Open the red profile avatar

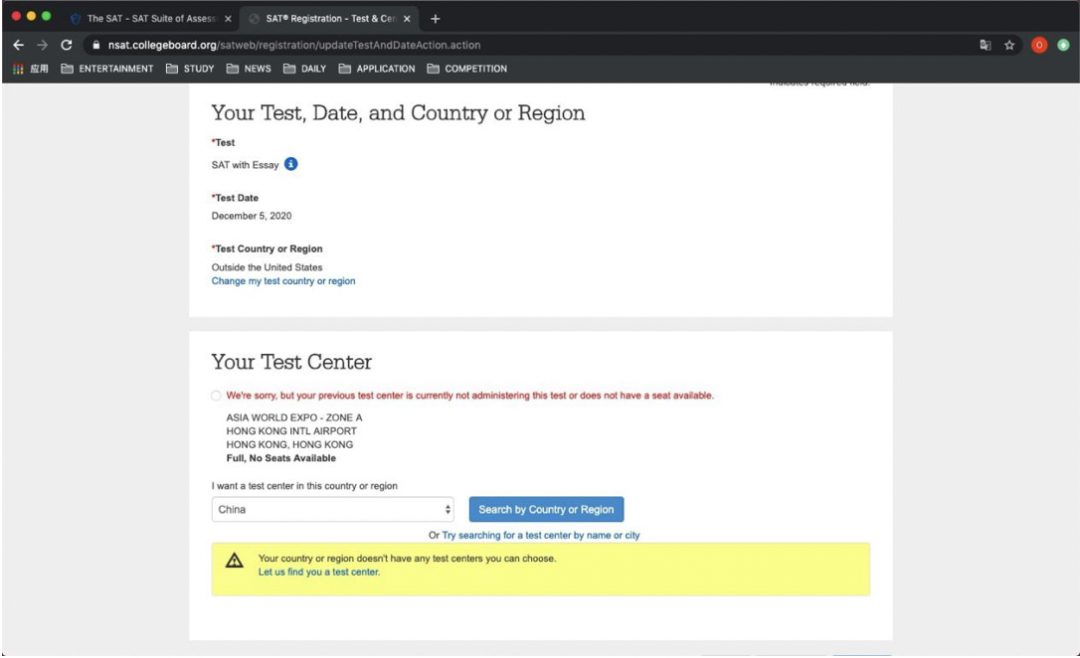(1039, 45)
